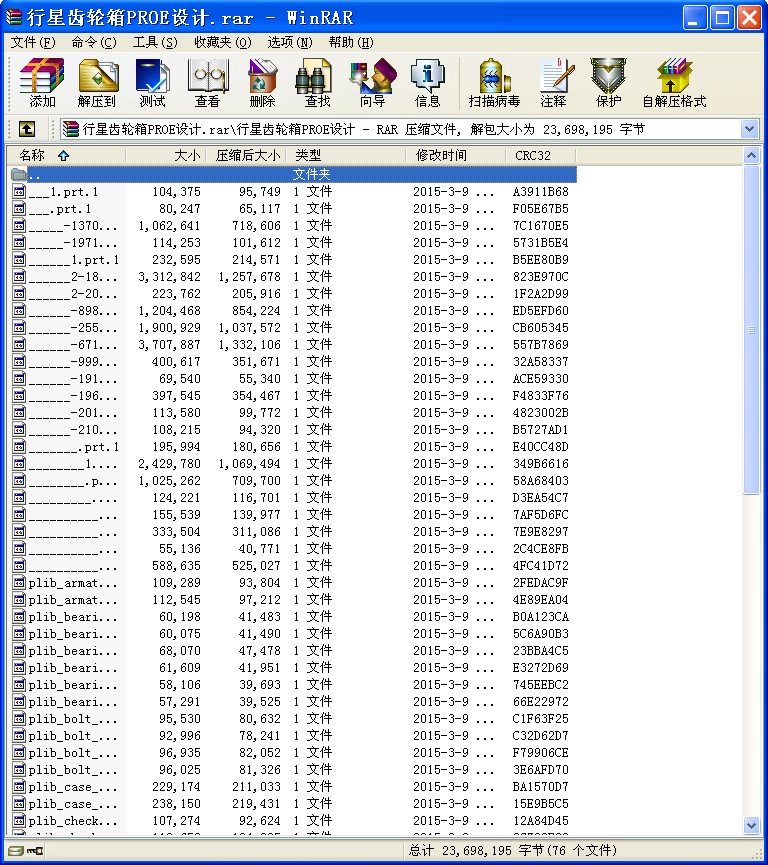
Task: Select file with CRC 5731B5E4
Action: [294, 243]
